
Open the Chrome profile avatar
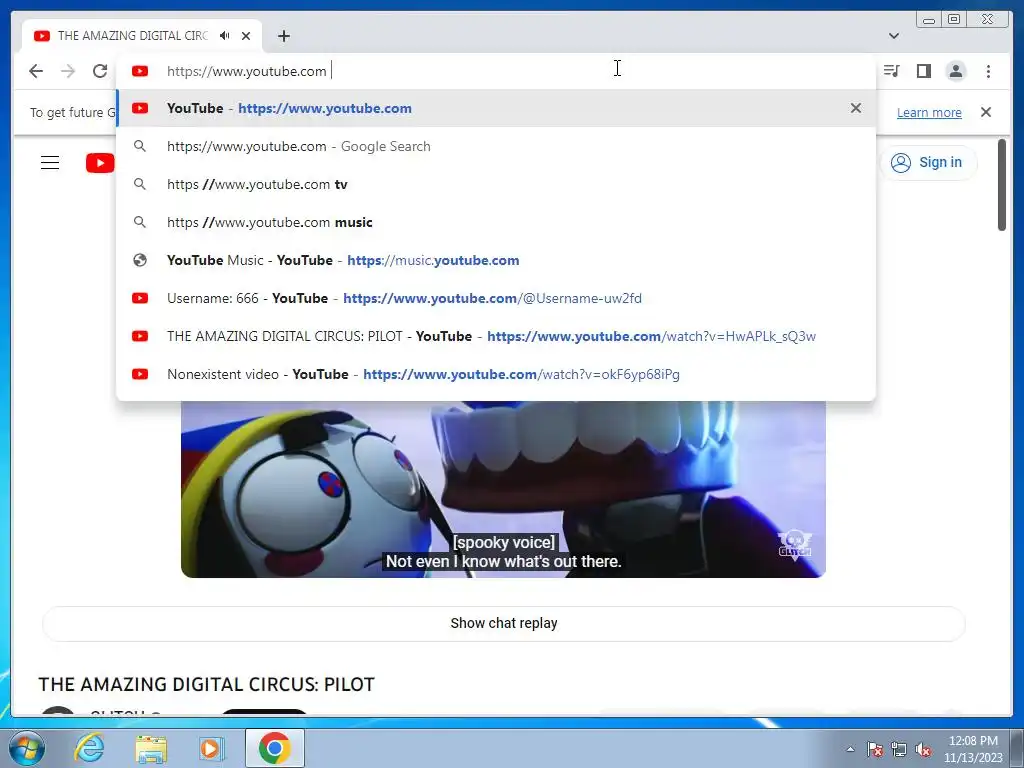tap(955, 71)
